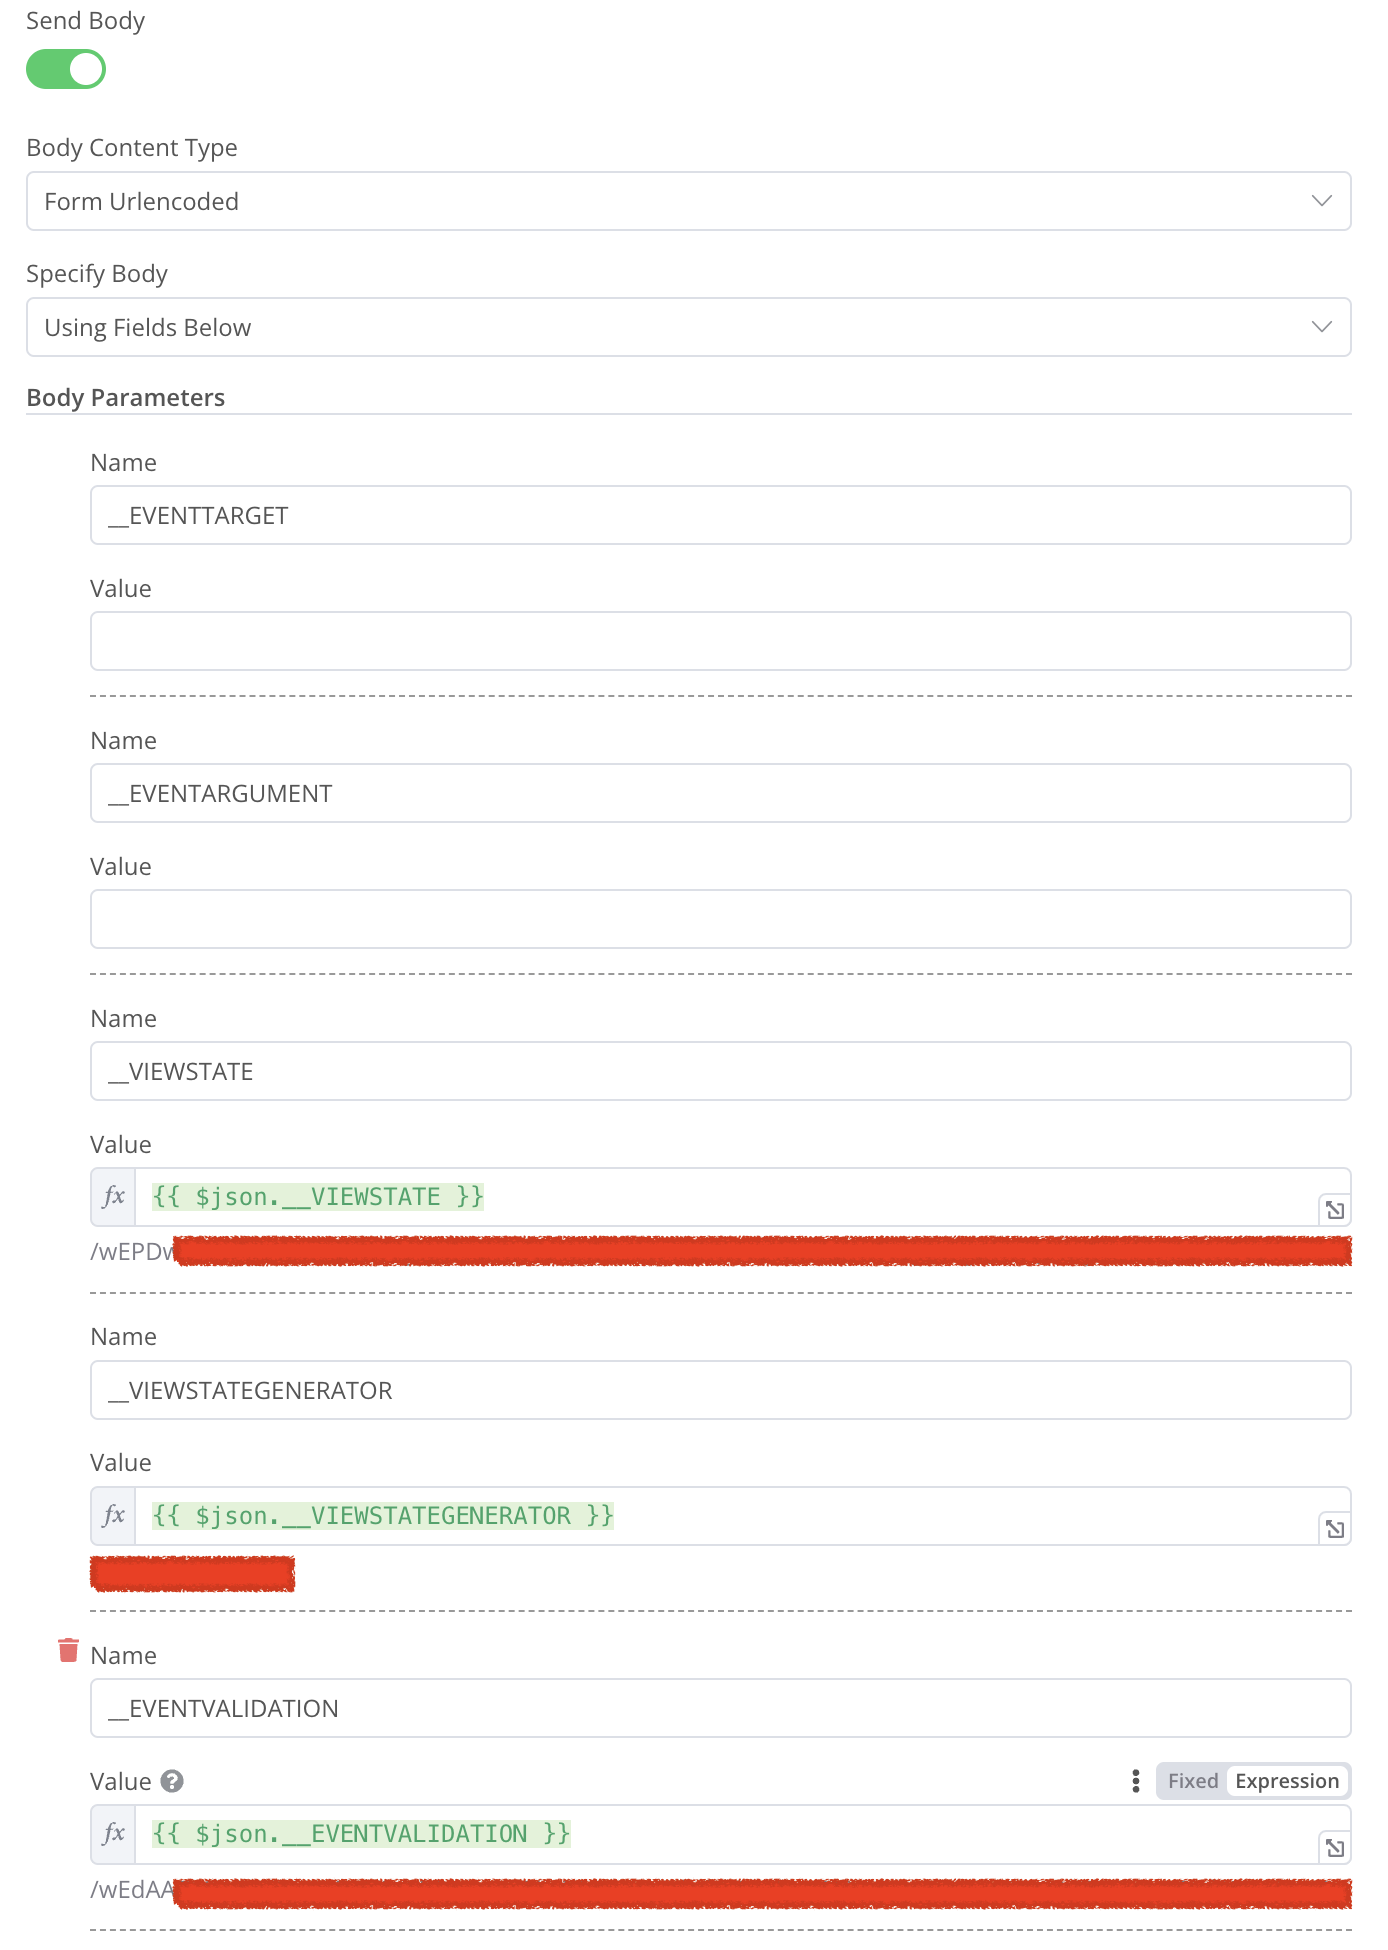Click the fx icon for __VIEWSTATEGENERATOR value
Viewport: 1388px width, 1950px height.
(x=114, y=1516)
